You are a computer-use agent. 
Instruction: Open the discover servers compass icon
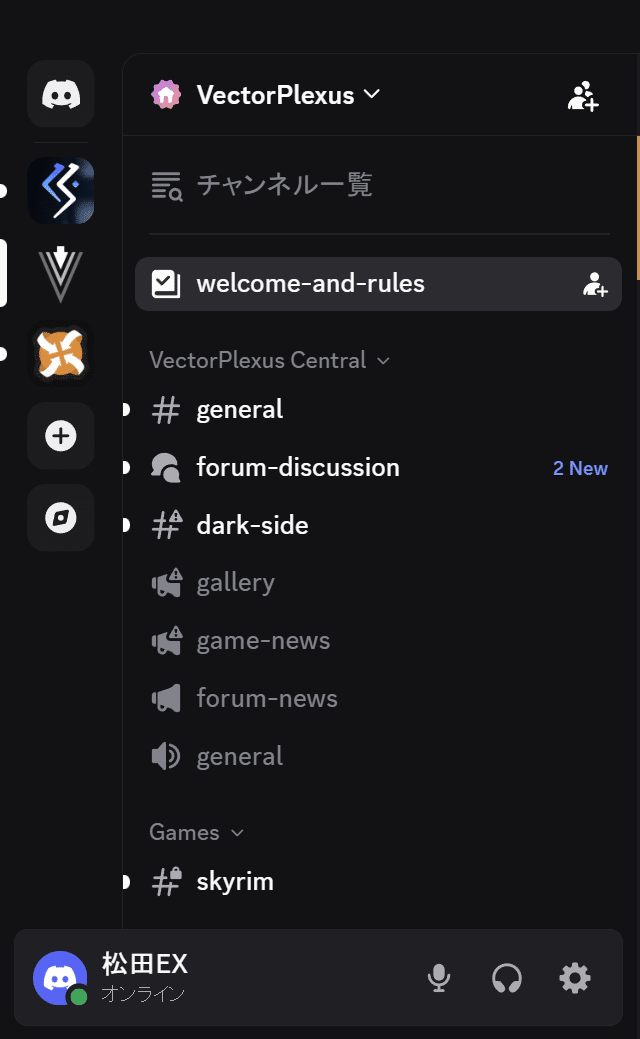coord(61,518)
